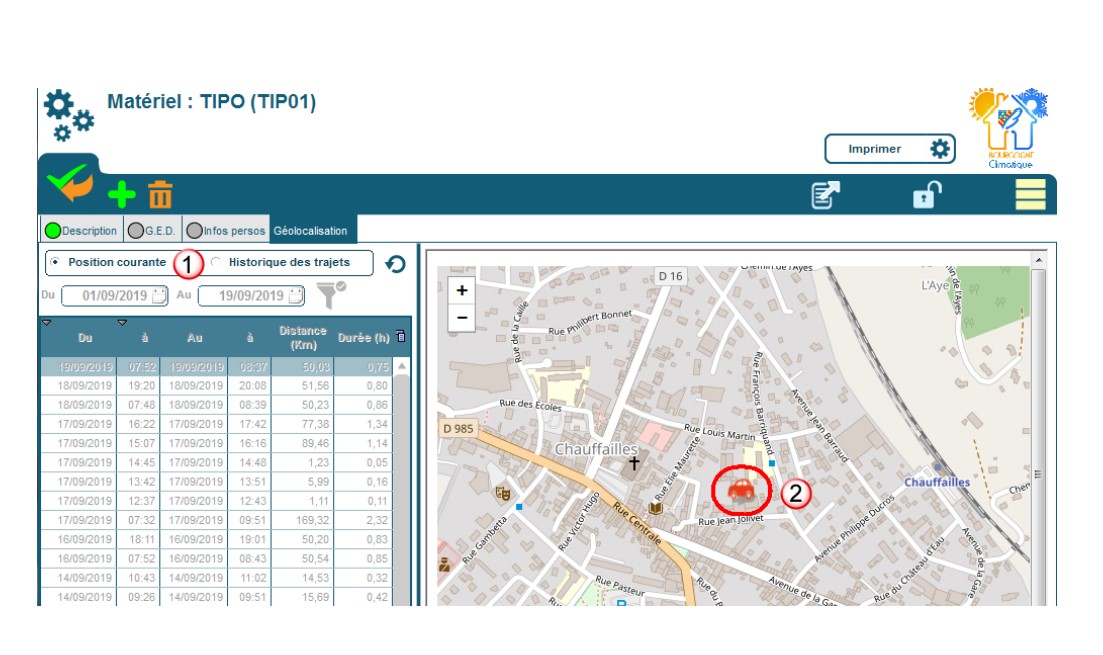1103x655 pixels.
Task: Switch to G.E.D. tab
Action: click(153, 230)
